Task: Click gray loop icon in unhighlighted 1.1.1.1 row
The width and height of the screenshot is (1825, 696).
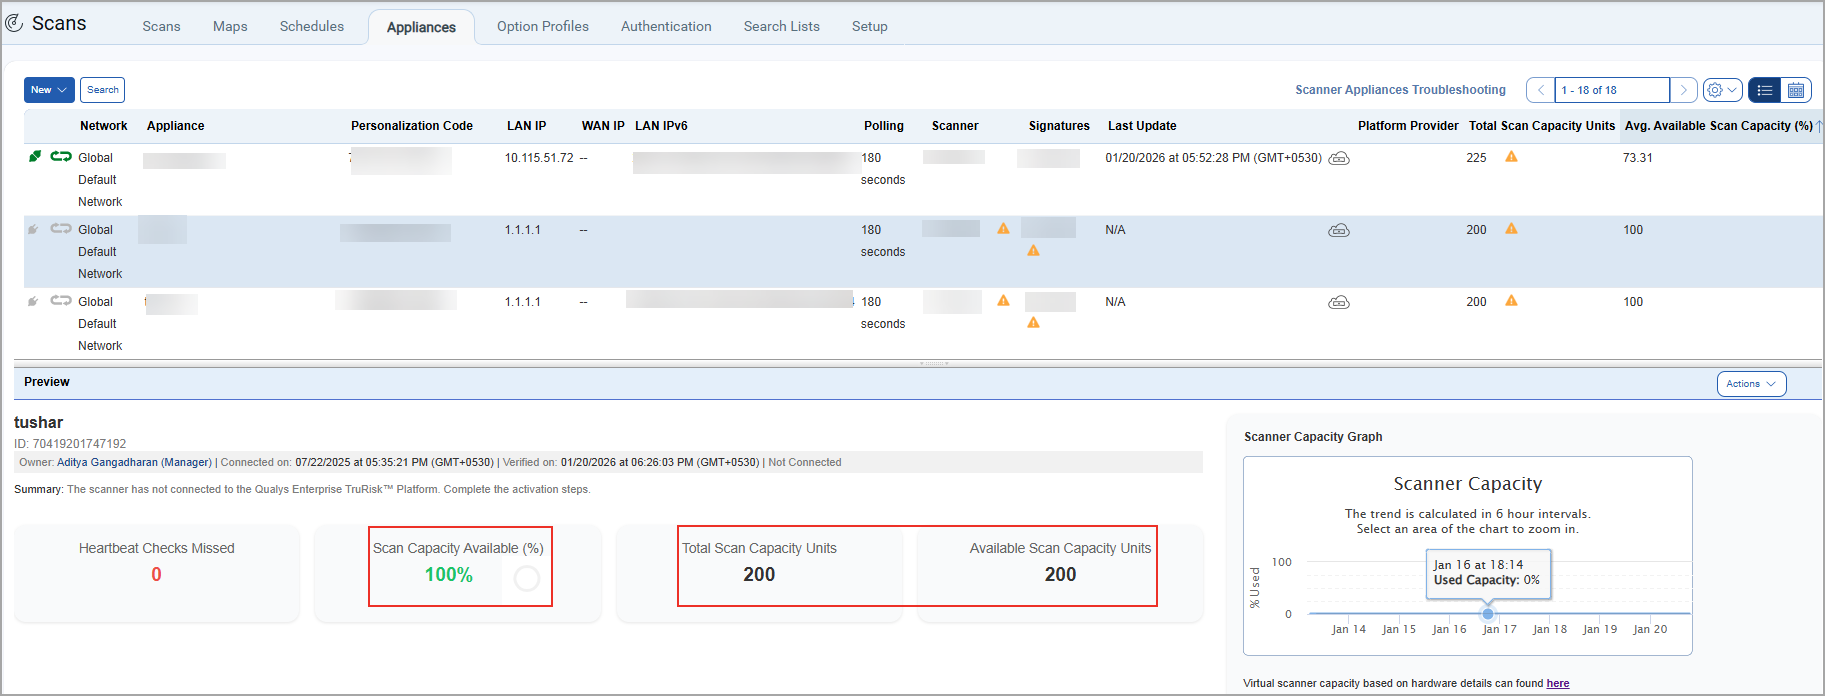Action: click(61, 300)
